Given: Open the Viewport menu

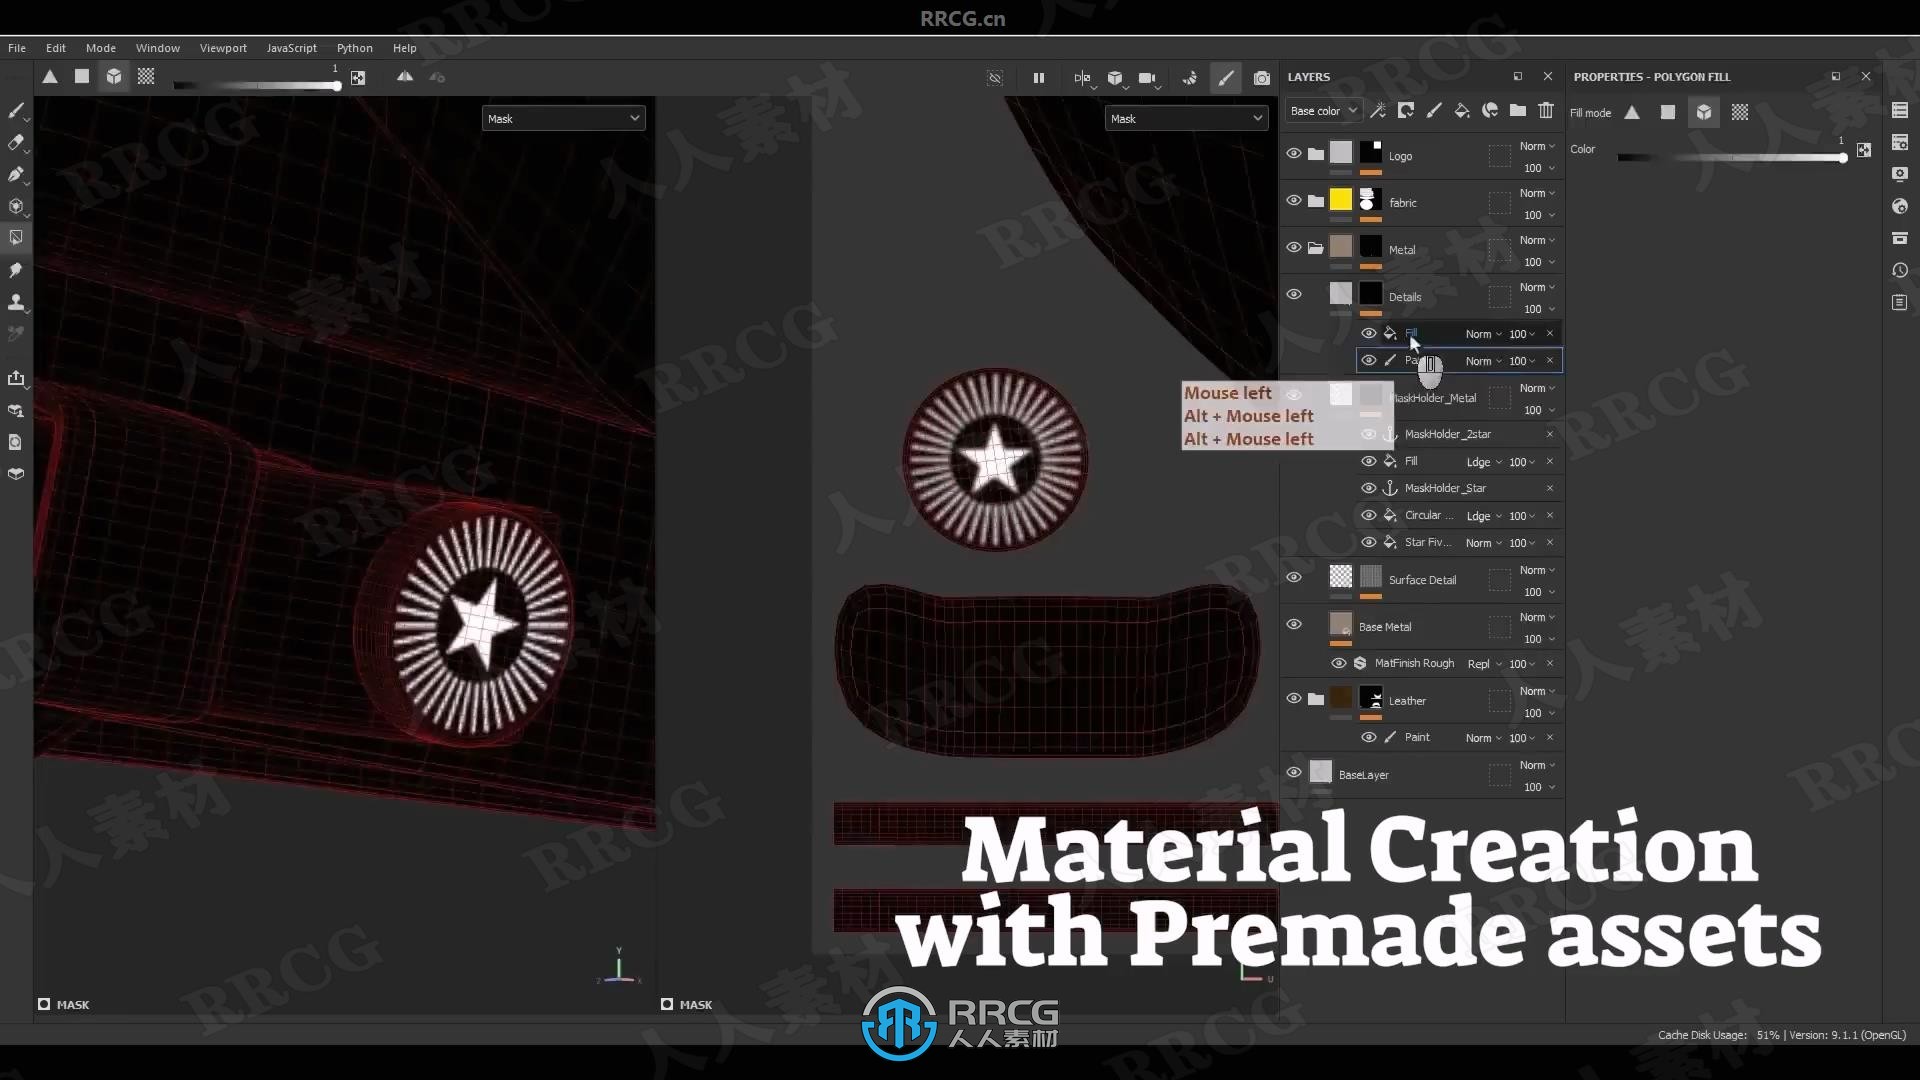Looking at the screenshot, I should tap(223, 48).
